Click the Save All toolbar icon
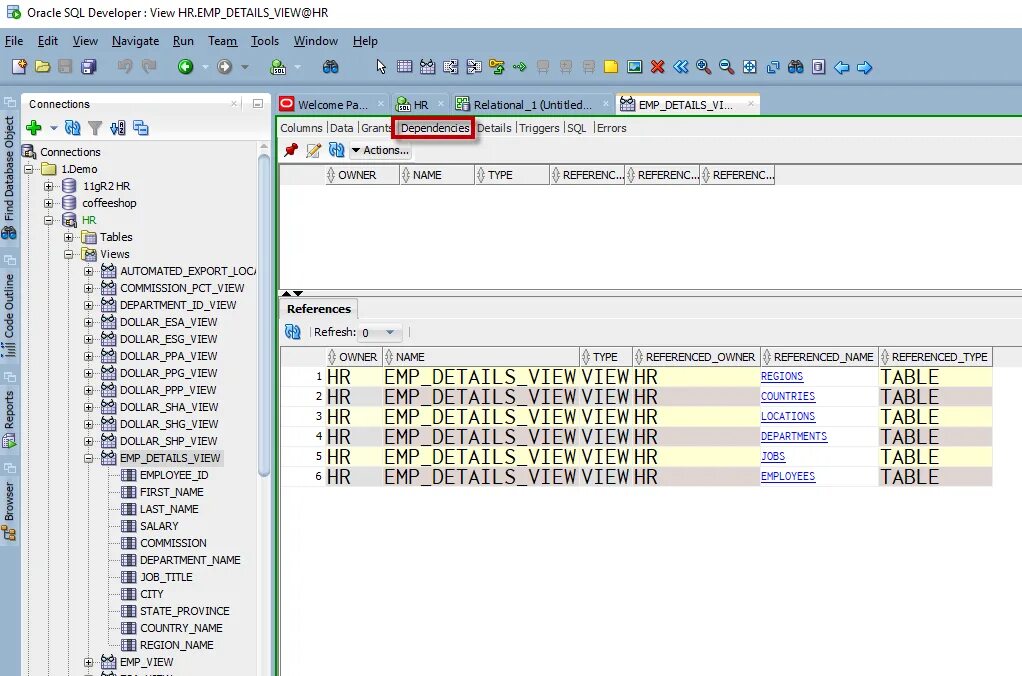The height and width of the screenshot is (676, 1022). [x=89, y=66]
